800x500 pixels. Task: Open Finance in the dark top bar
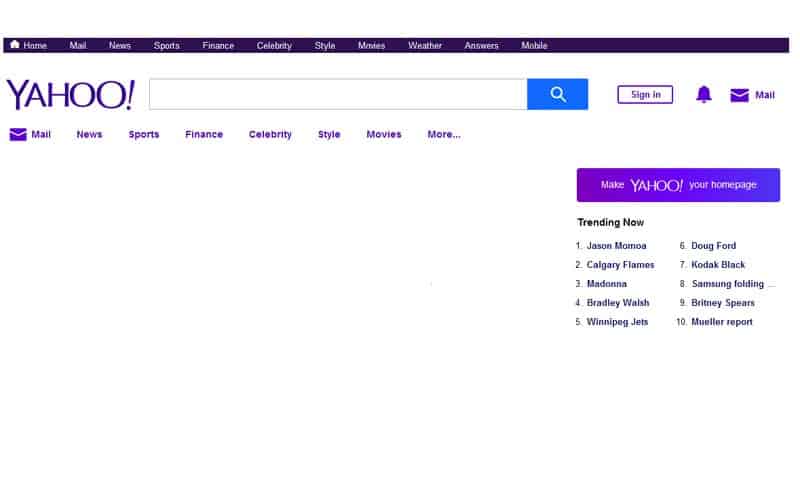[218, 45]
